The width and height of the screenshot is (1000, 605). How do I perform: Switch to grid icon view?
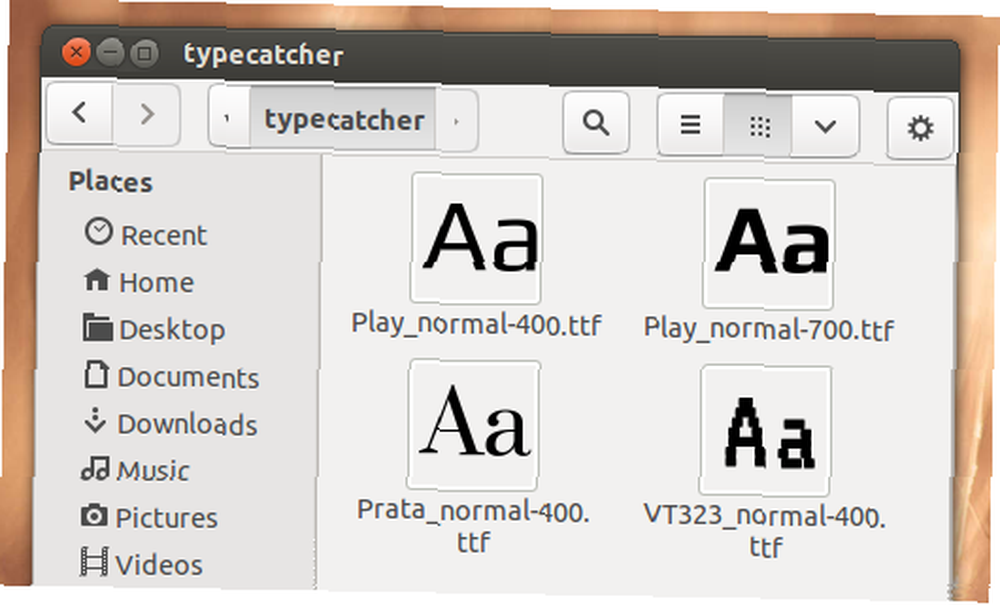click(x=759, y=126)
